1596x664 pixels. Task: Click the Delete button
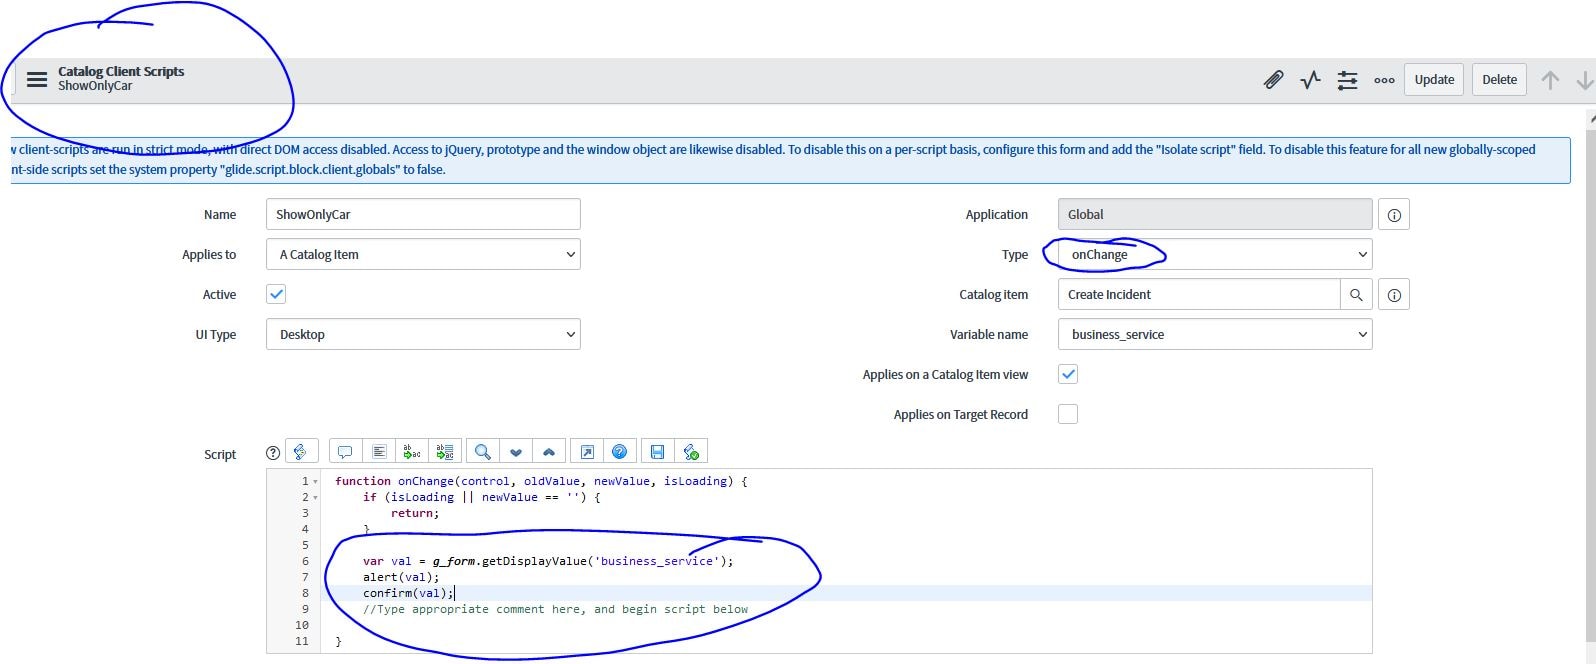pos(1499,80)
